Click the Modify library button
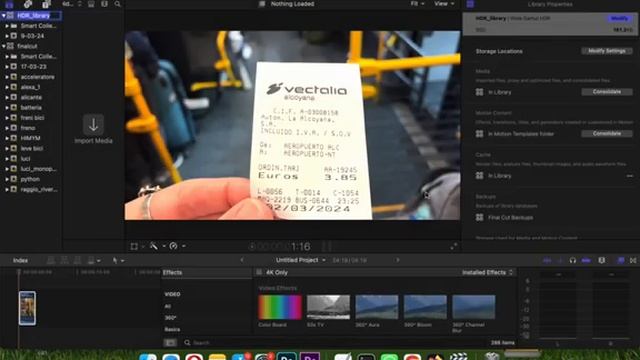Viewport: 640px width, 360px height. [x=619, y=18]
